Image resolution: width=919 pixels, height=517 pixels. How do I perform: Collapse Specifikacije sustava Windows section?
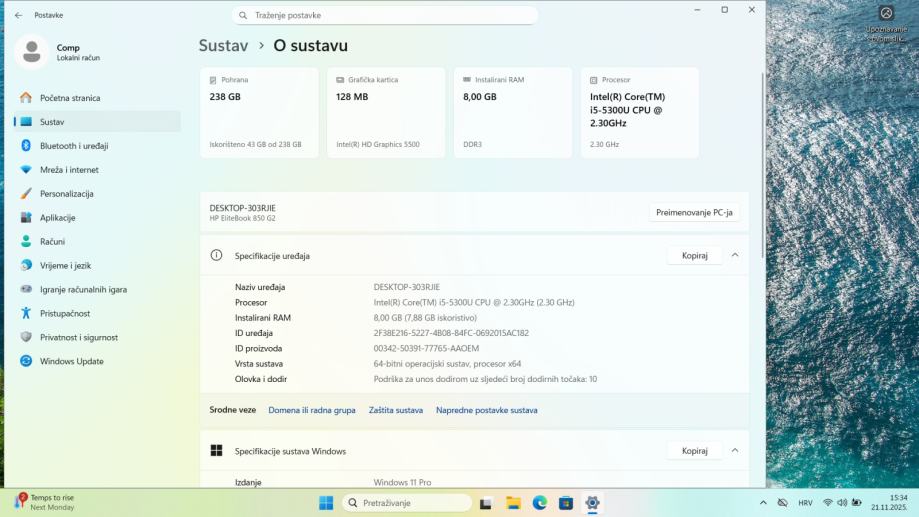point(735,451)
